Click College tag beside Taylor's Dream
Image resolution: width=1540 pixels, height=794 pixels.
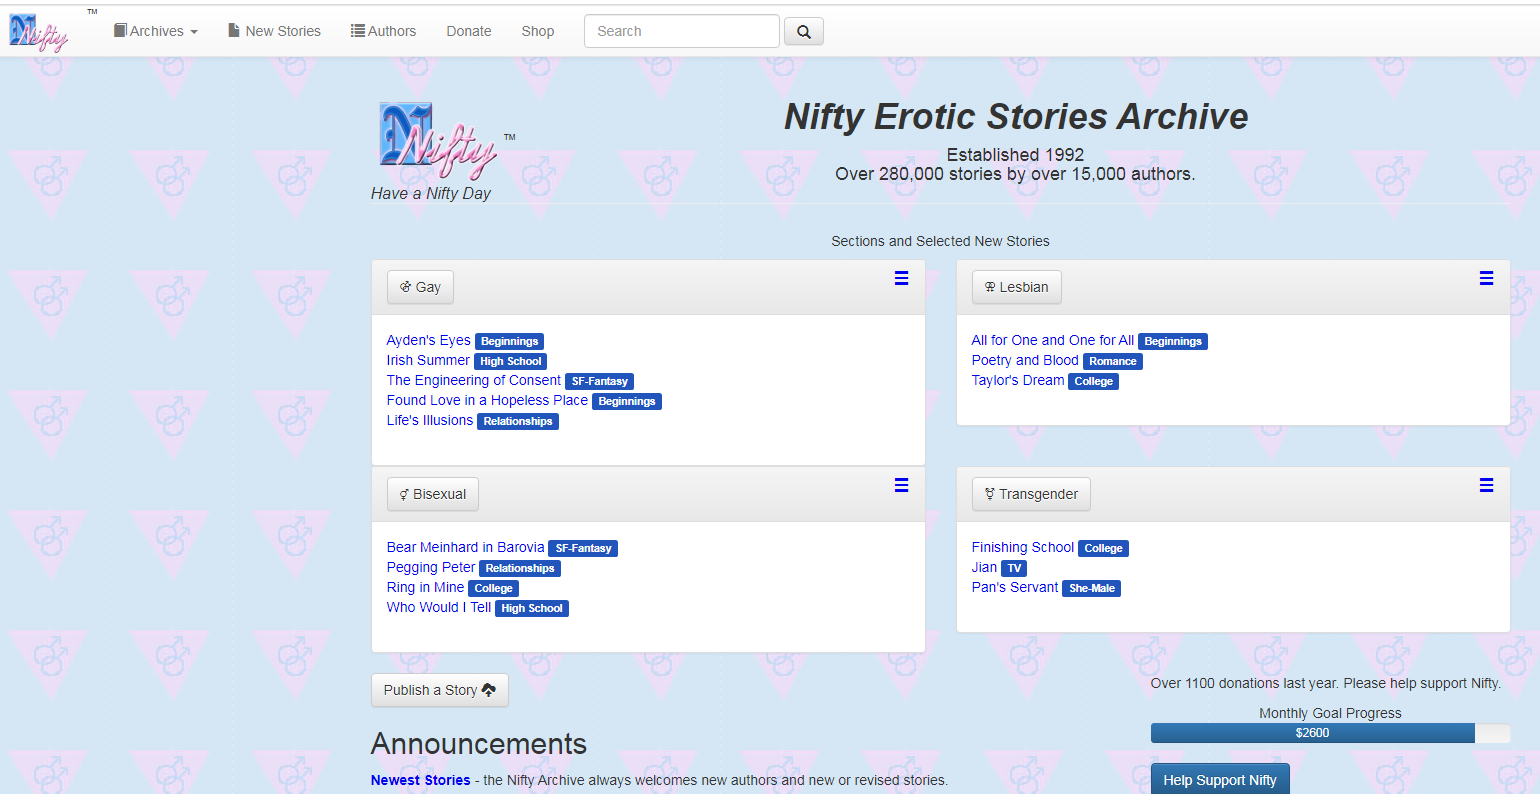point(1093,381)
